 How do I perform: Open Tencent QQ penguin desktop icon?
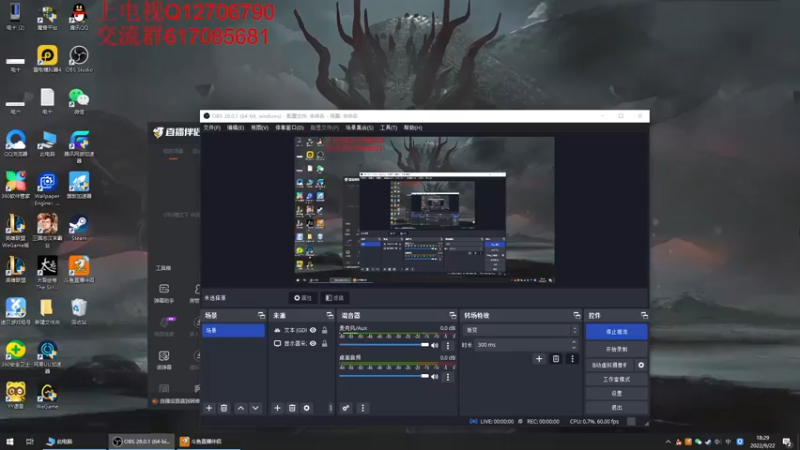(x=79, y=16)
